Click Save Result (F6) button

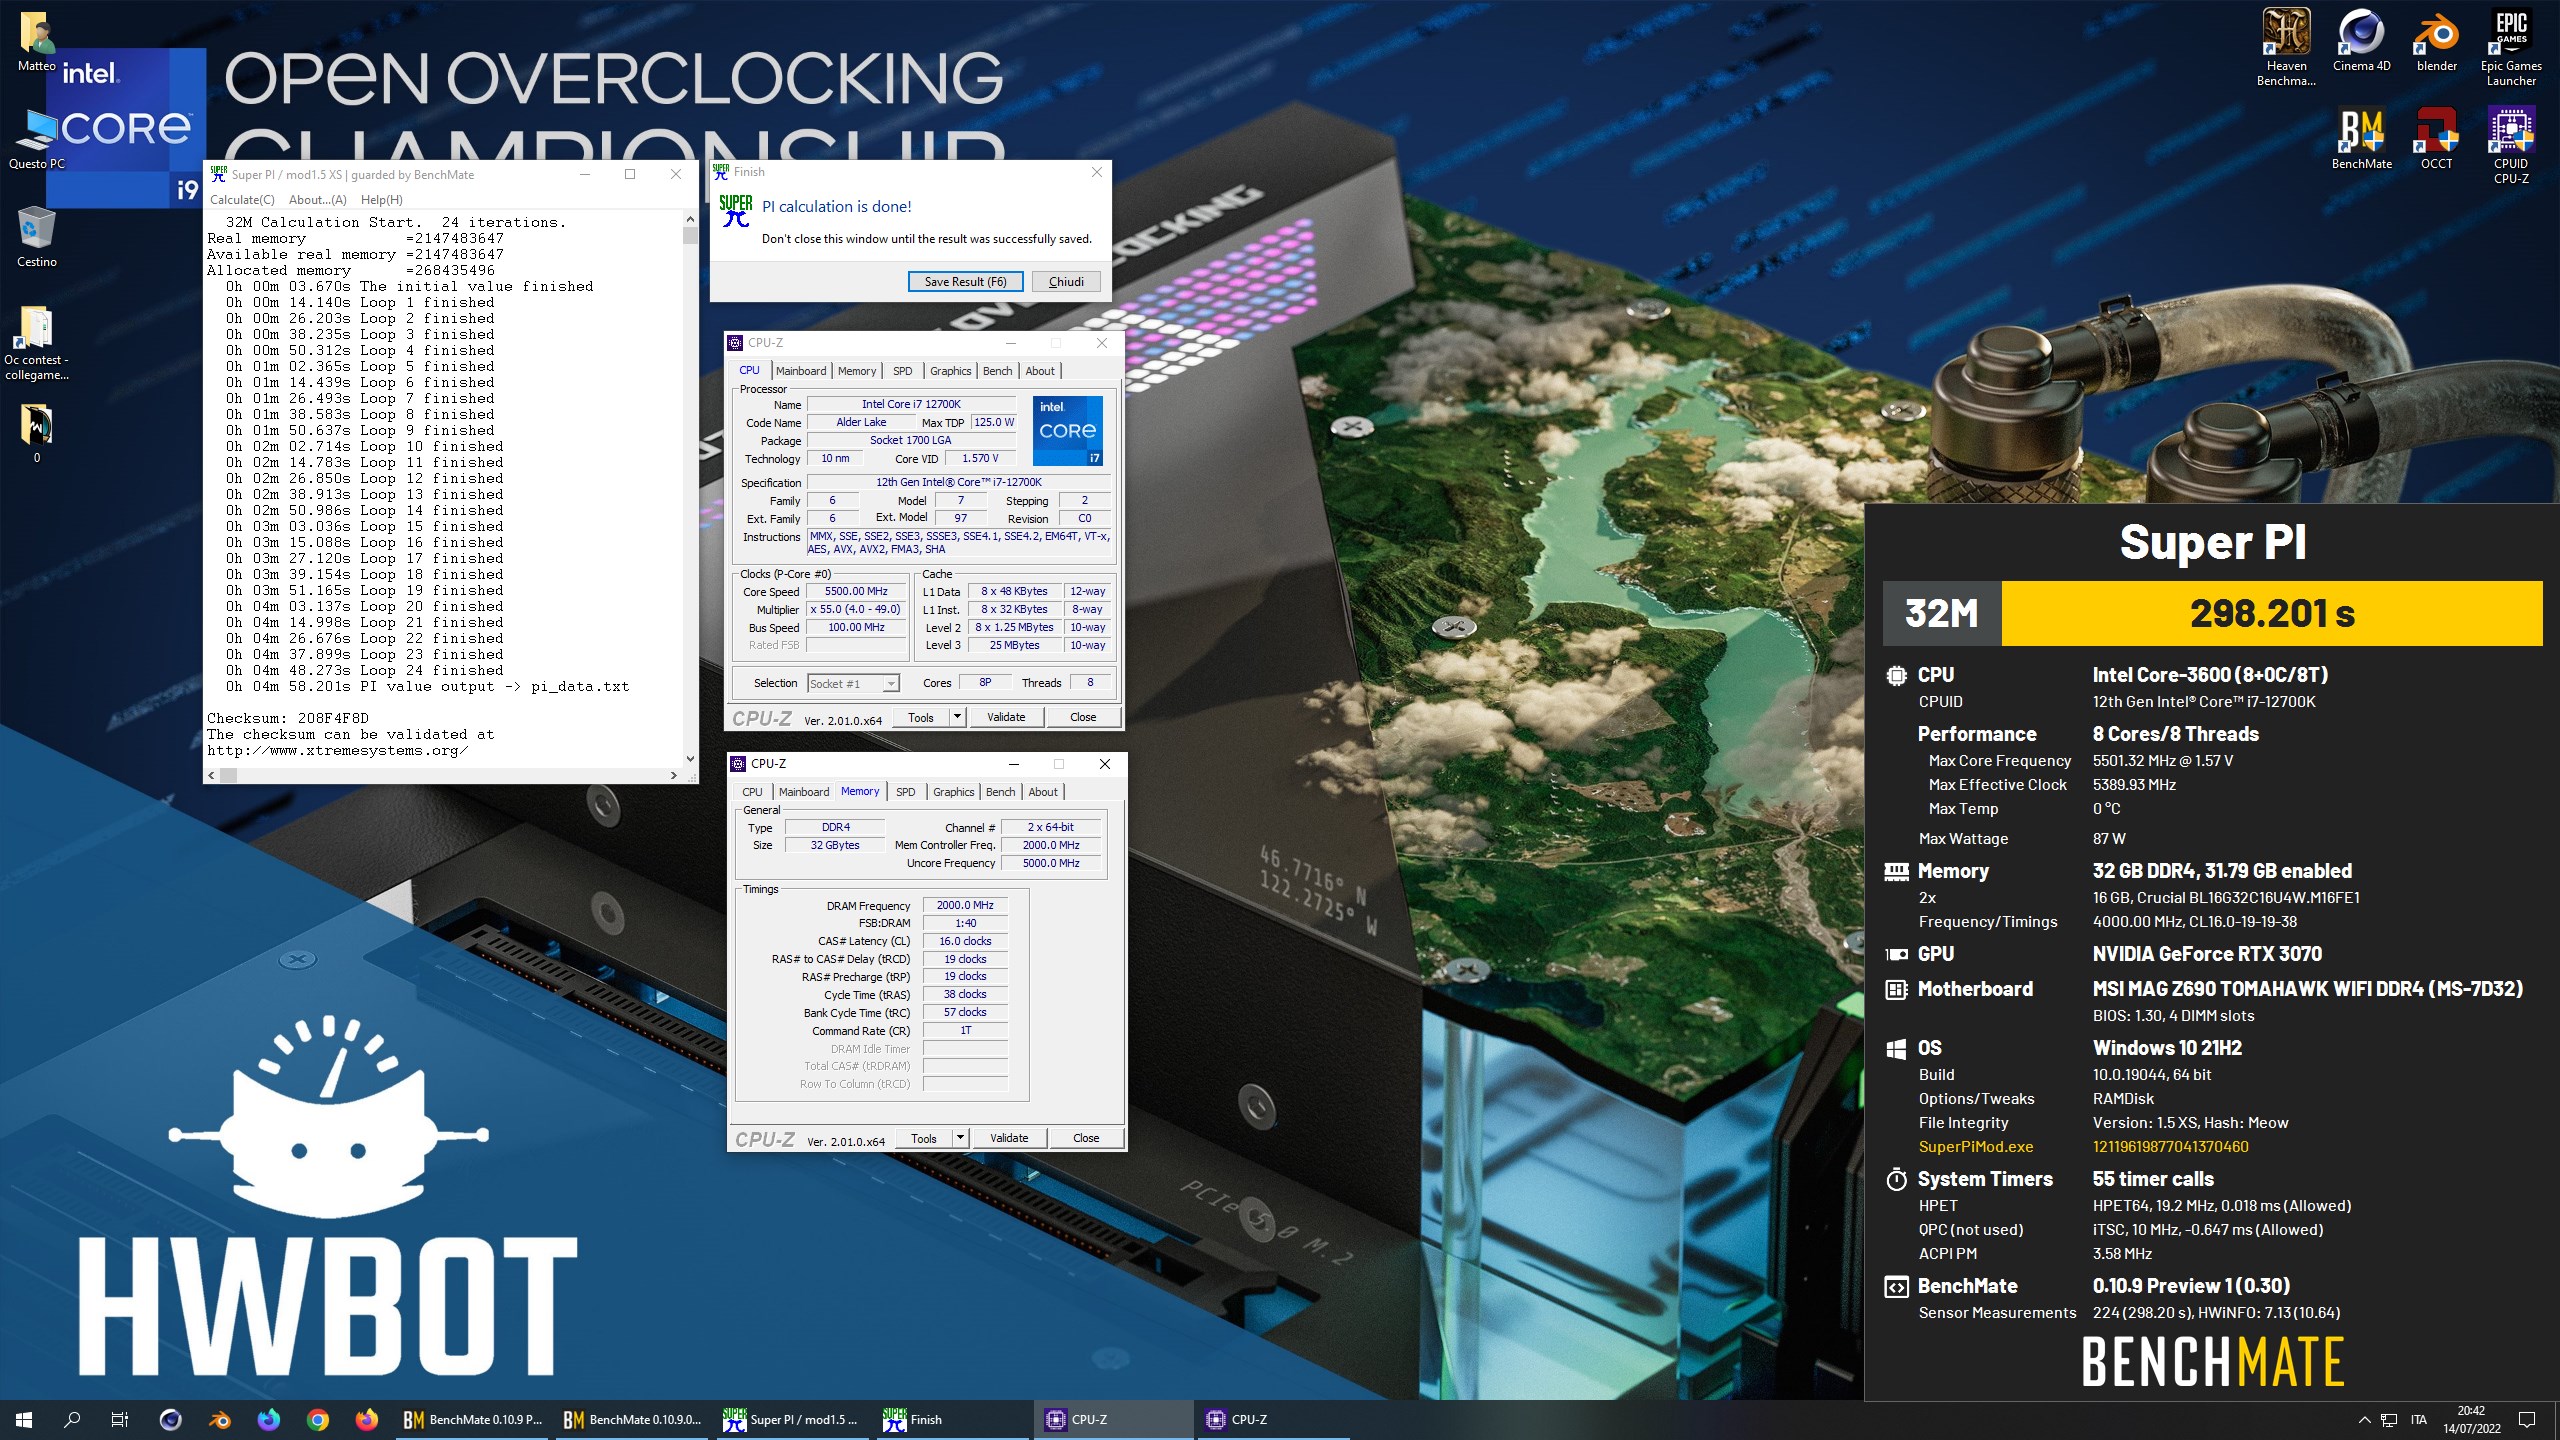pyautogui.click(x=965, y=282)
